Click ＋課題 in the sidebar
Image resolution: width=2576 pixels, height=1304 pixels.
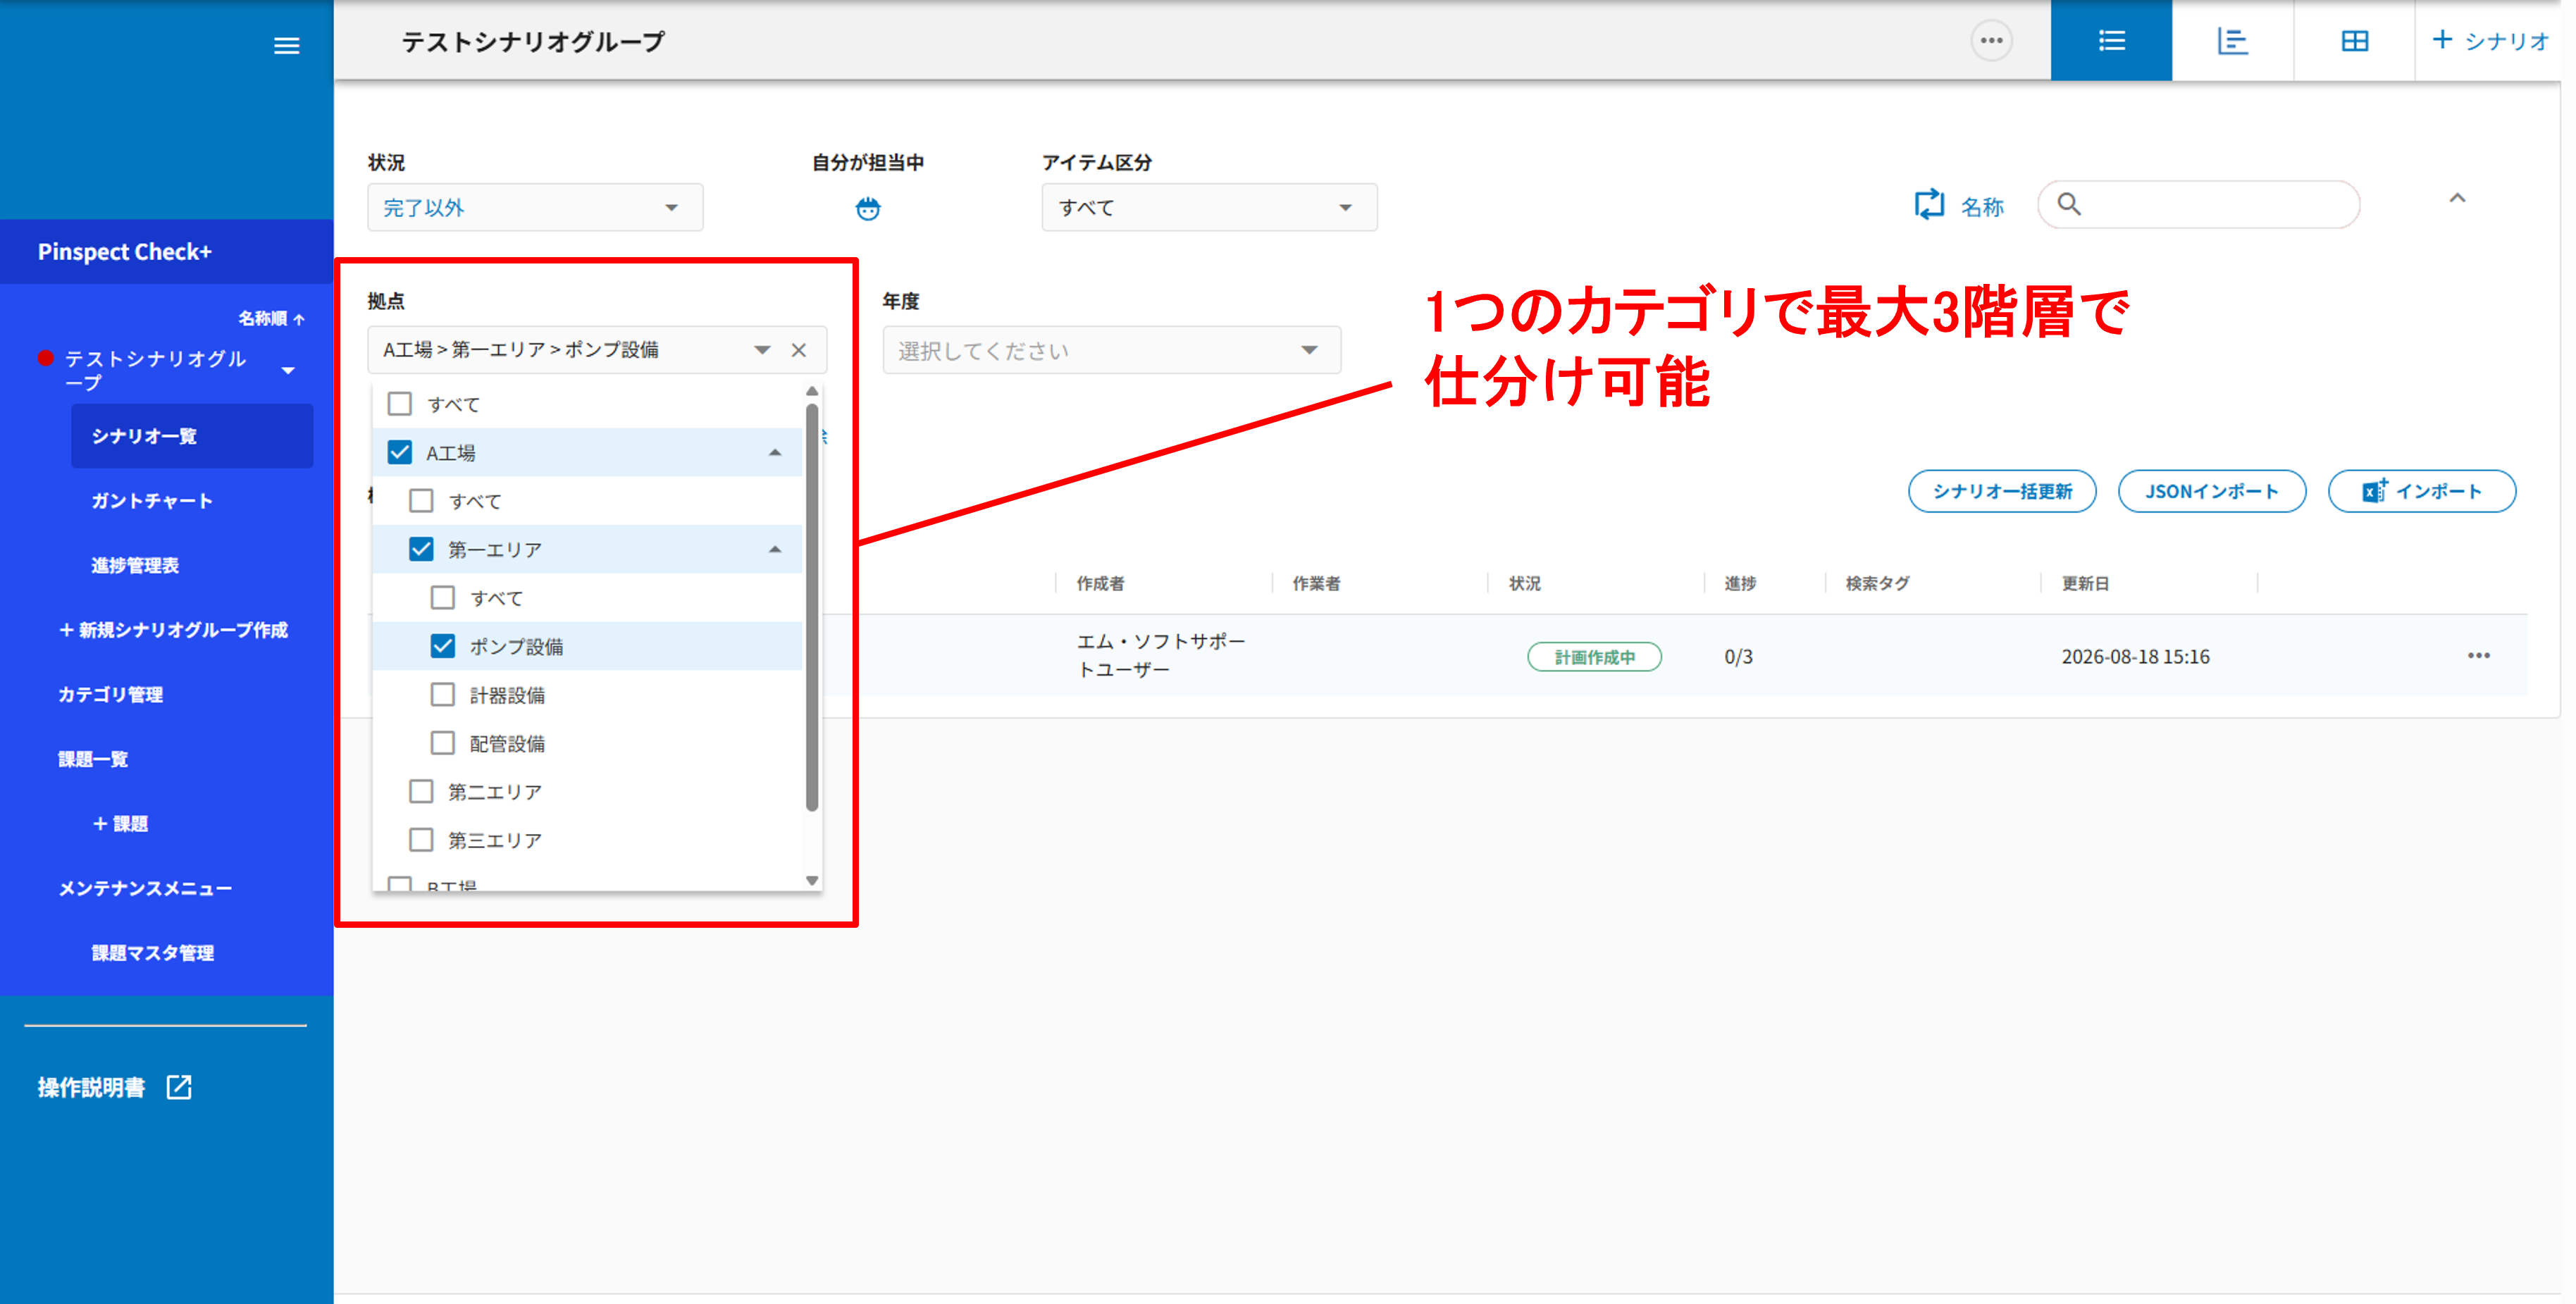pos(120,824)
